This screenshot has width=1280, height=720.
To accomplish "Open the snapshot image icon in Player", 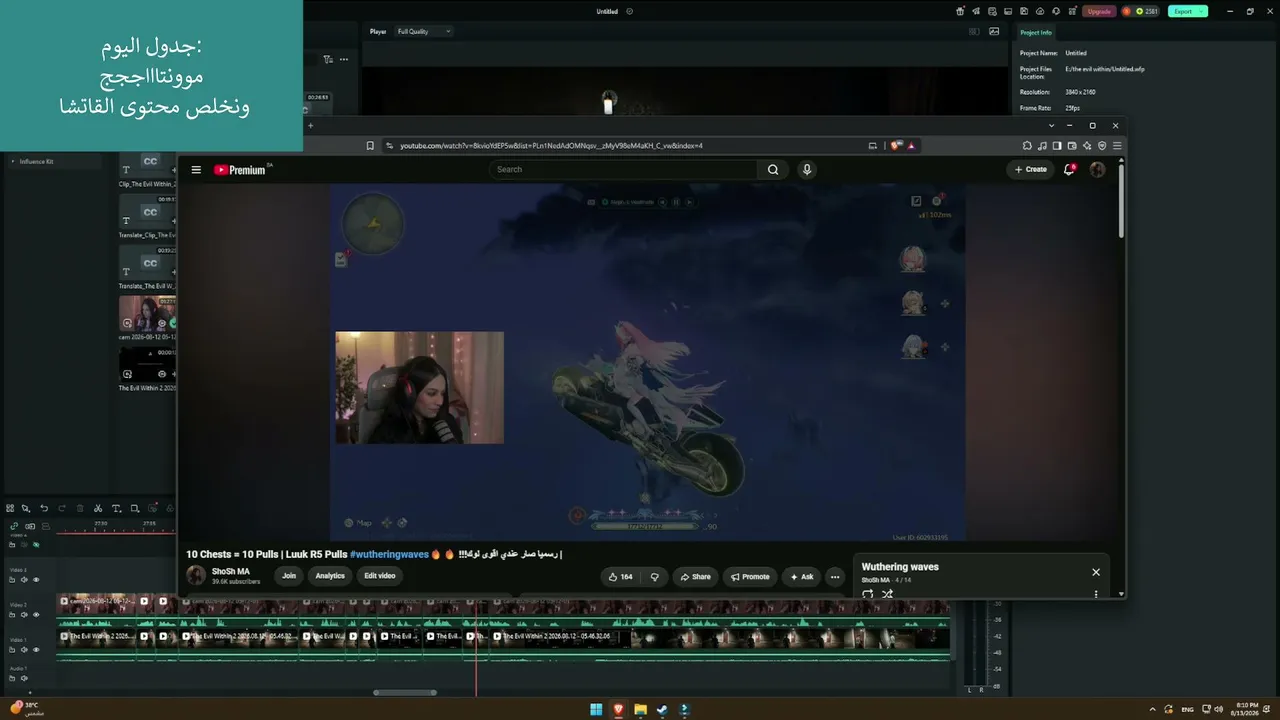I will (x=994, y=31).
